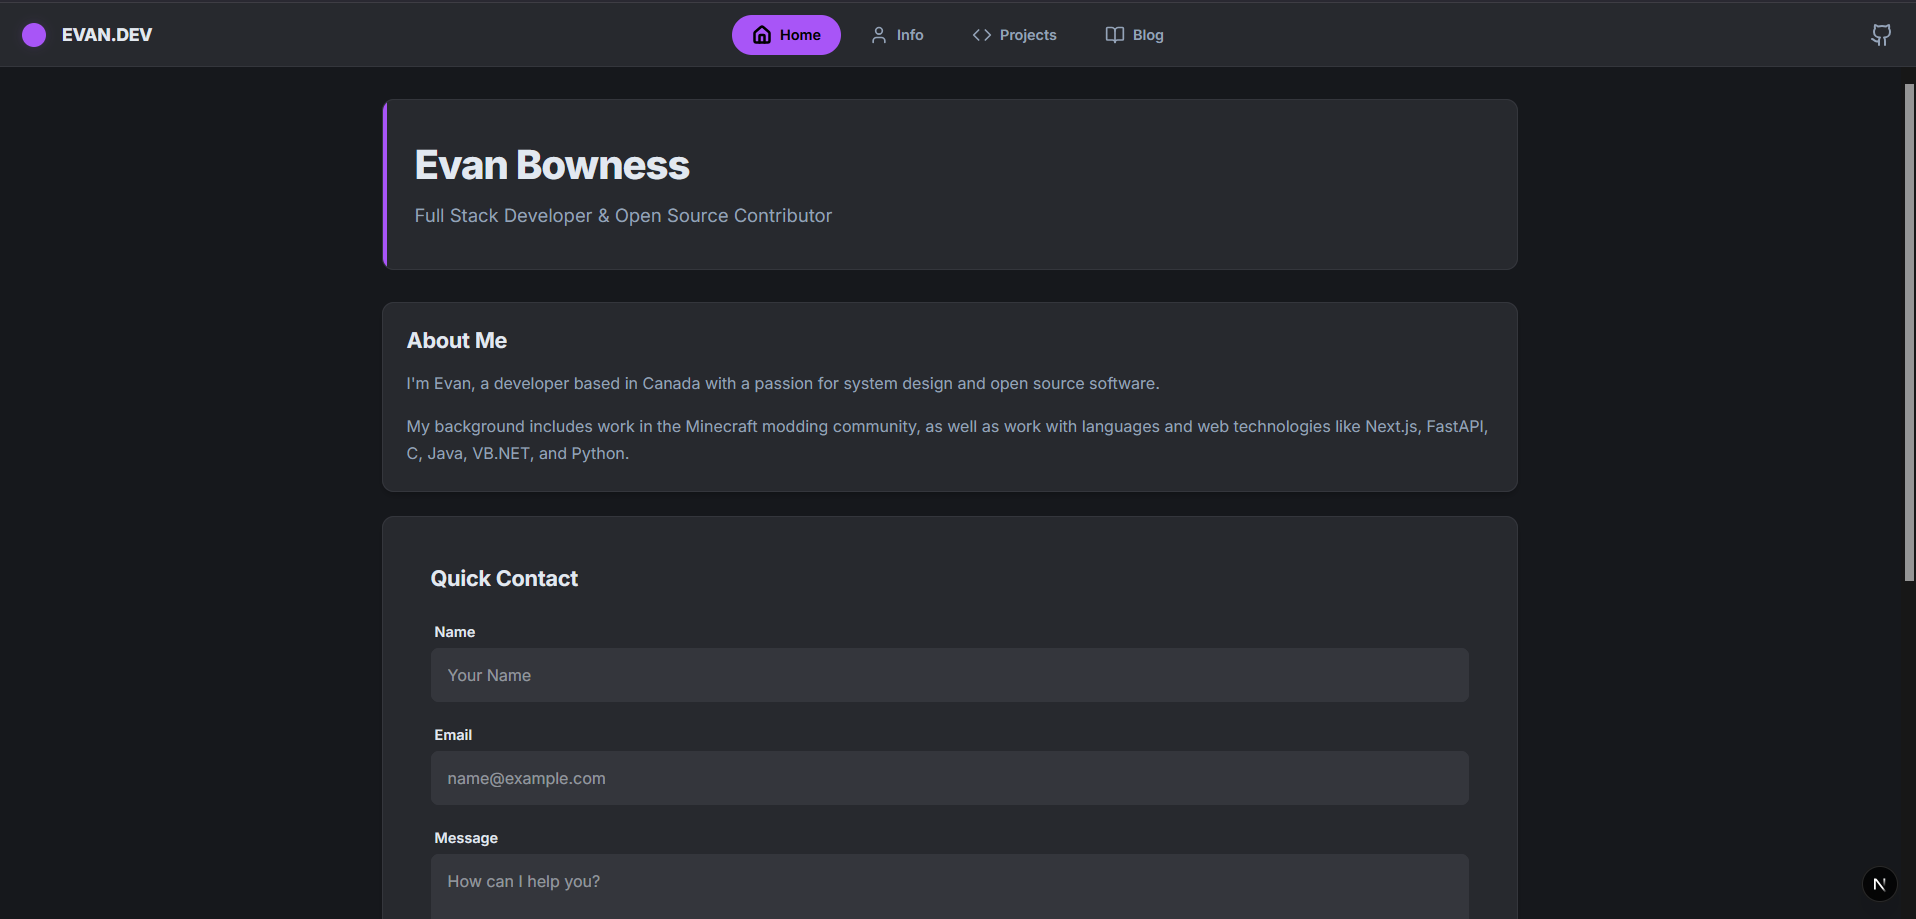Viewport: 1916px width, 919px height.
Task: Open the Next.js dev tools indicator
Action: [1879, 883]
